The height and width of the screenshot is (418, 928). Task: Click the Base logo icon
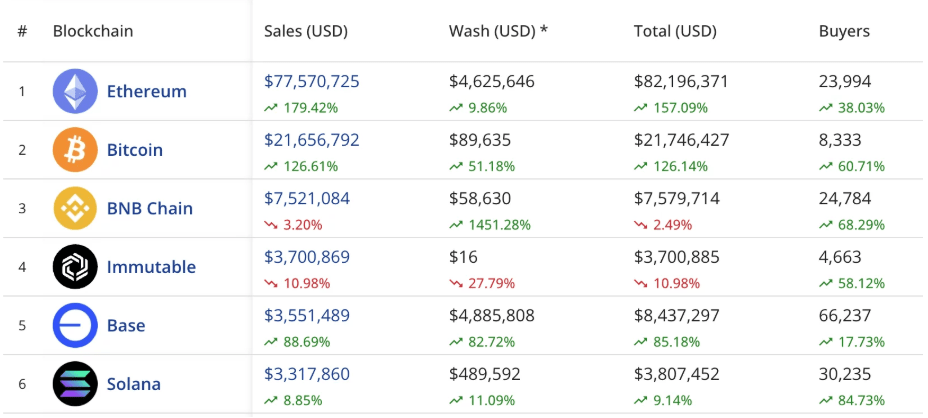pos(75,326)
